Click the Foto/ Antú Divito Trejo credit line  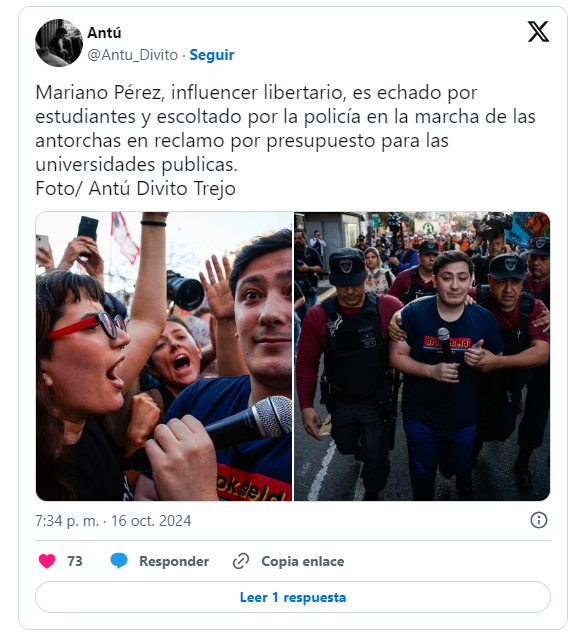tap(136, 189)
